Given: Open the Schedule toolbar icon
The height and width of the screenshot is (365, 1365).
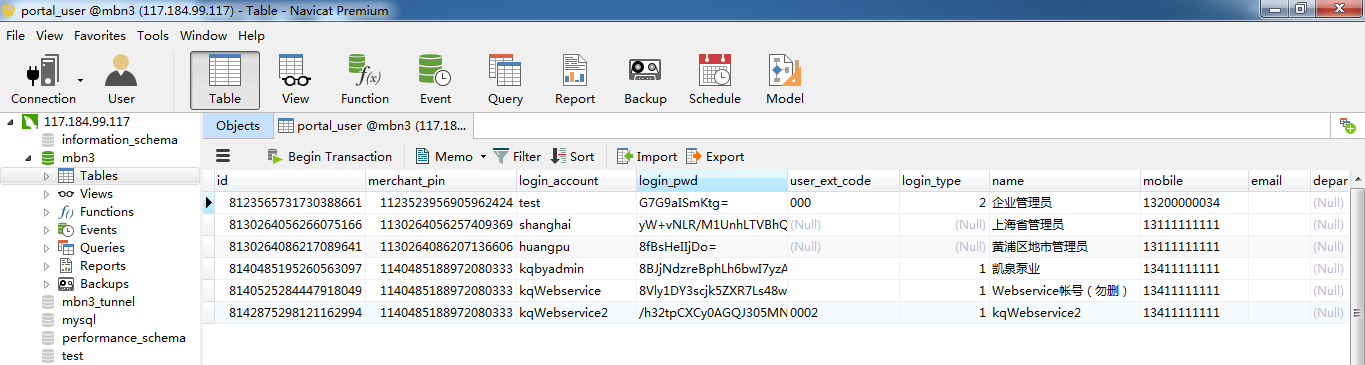Looking at the screenshot, I should pyautogui.click(x=715, y=80).
